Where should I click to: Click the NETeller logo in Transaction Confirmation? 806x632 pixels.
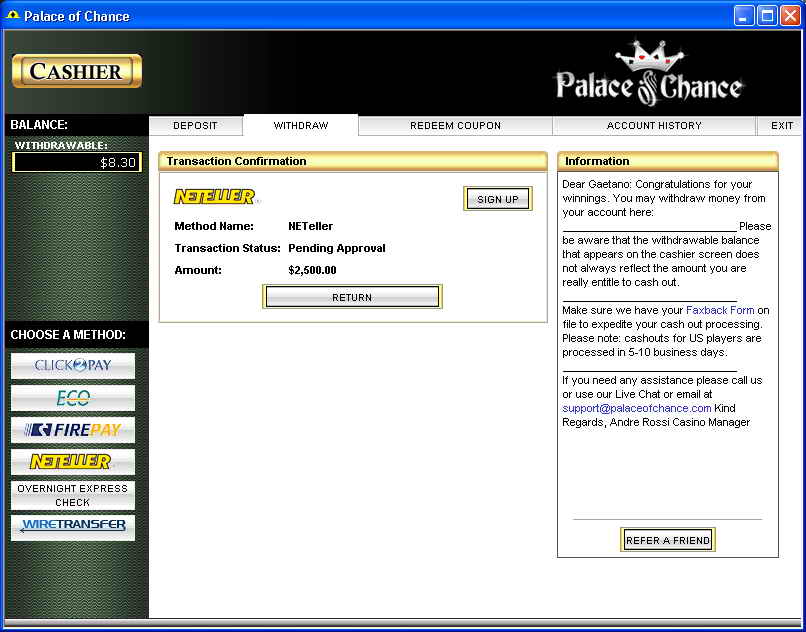[x=214, y=196]
